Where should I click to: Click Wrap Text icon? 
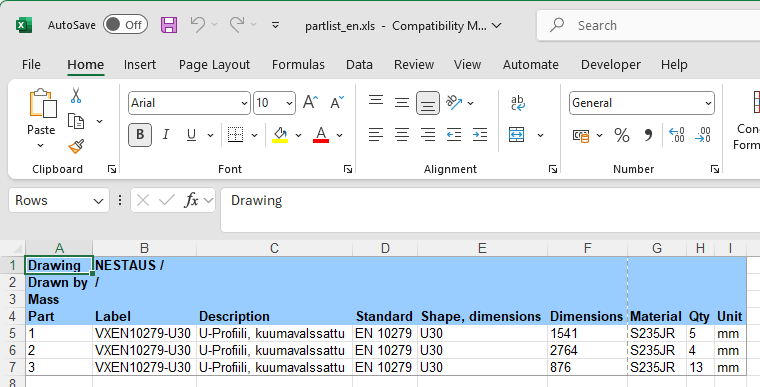[x=518, y=103]
